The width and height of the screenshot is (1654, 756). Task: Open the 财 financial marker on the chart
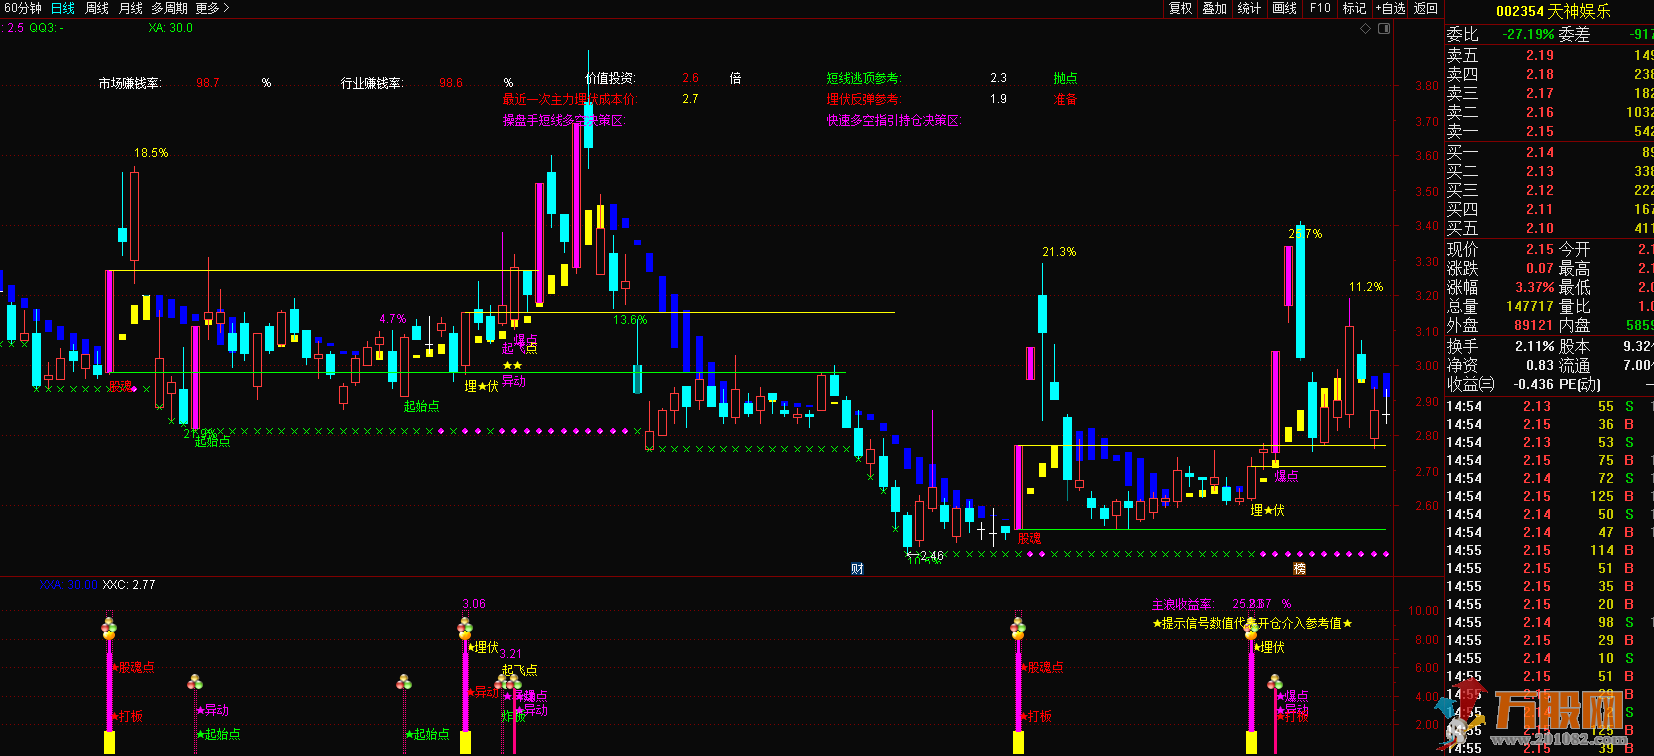[x=857, y=569]
